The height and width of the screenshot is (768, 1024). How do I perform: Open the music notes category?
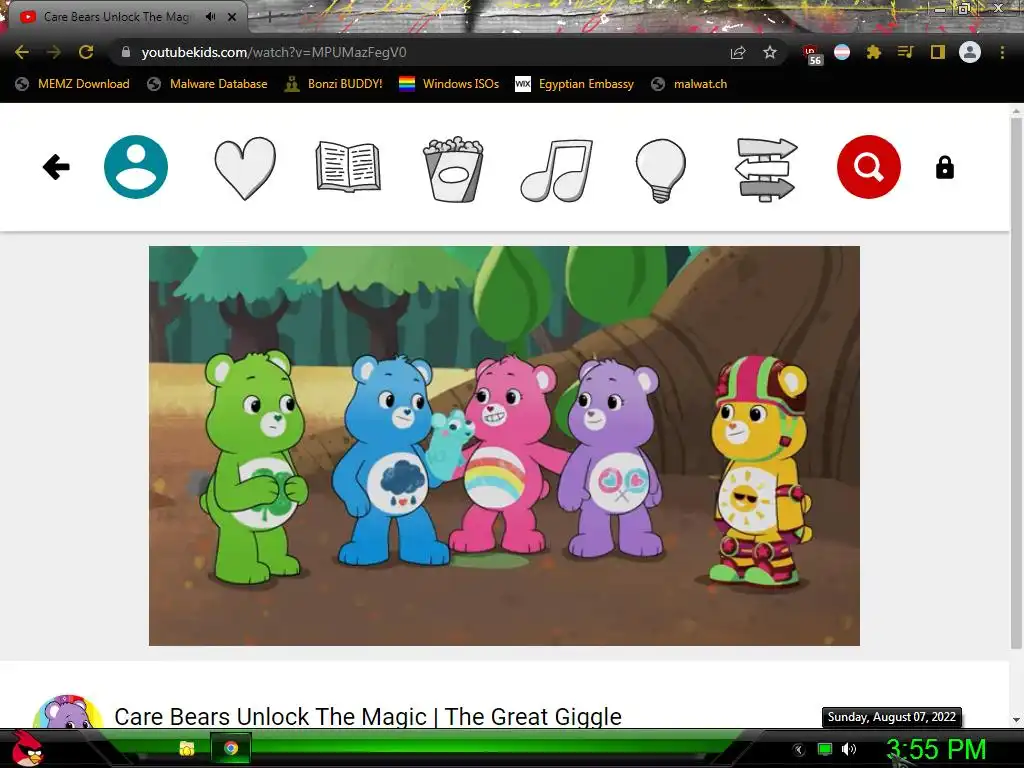coord(556,169)
